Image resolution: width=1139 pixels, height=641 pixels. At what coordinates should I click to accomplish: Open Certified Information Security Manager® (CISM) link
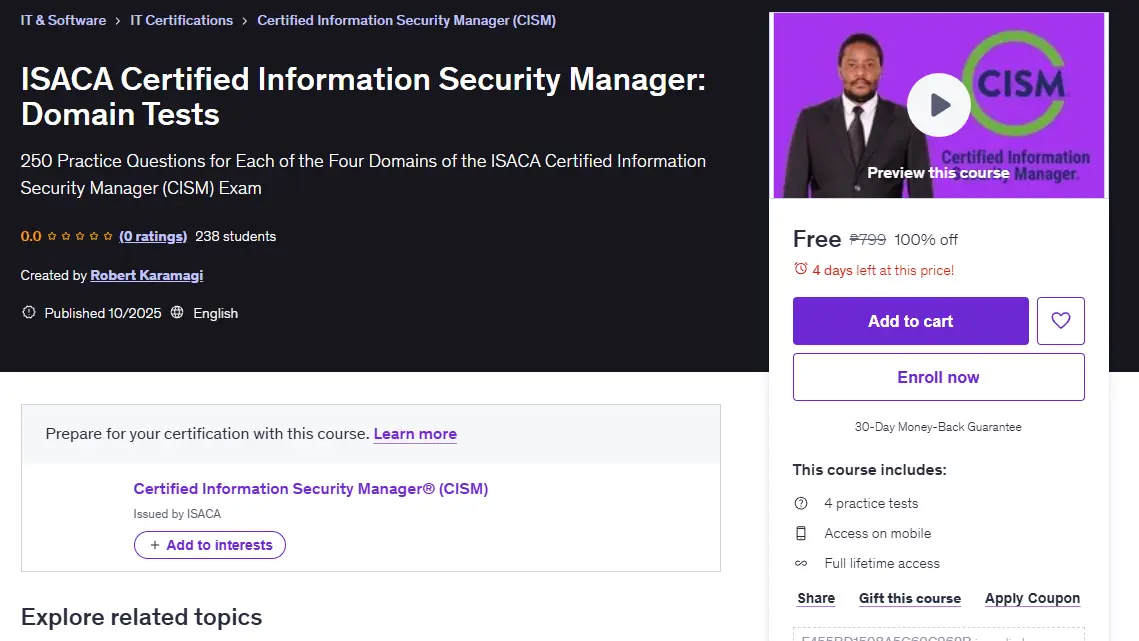click(311, 488)
